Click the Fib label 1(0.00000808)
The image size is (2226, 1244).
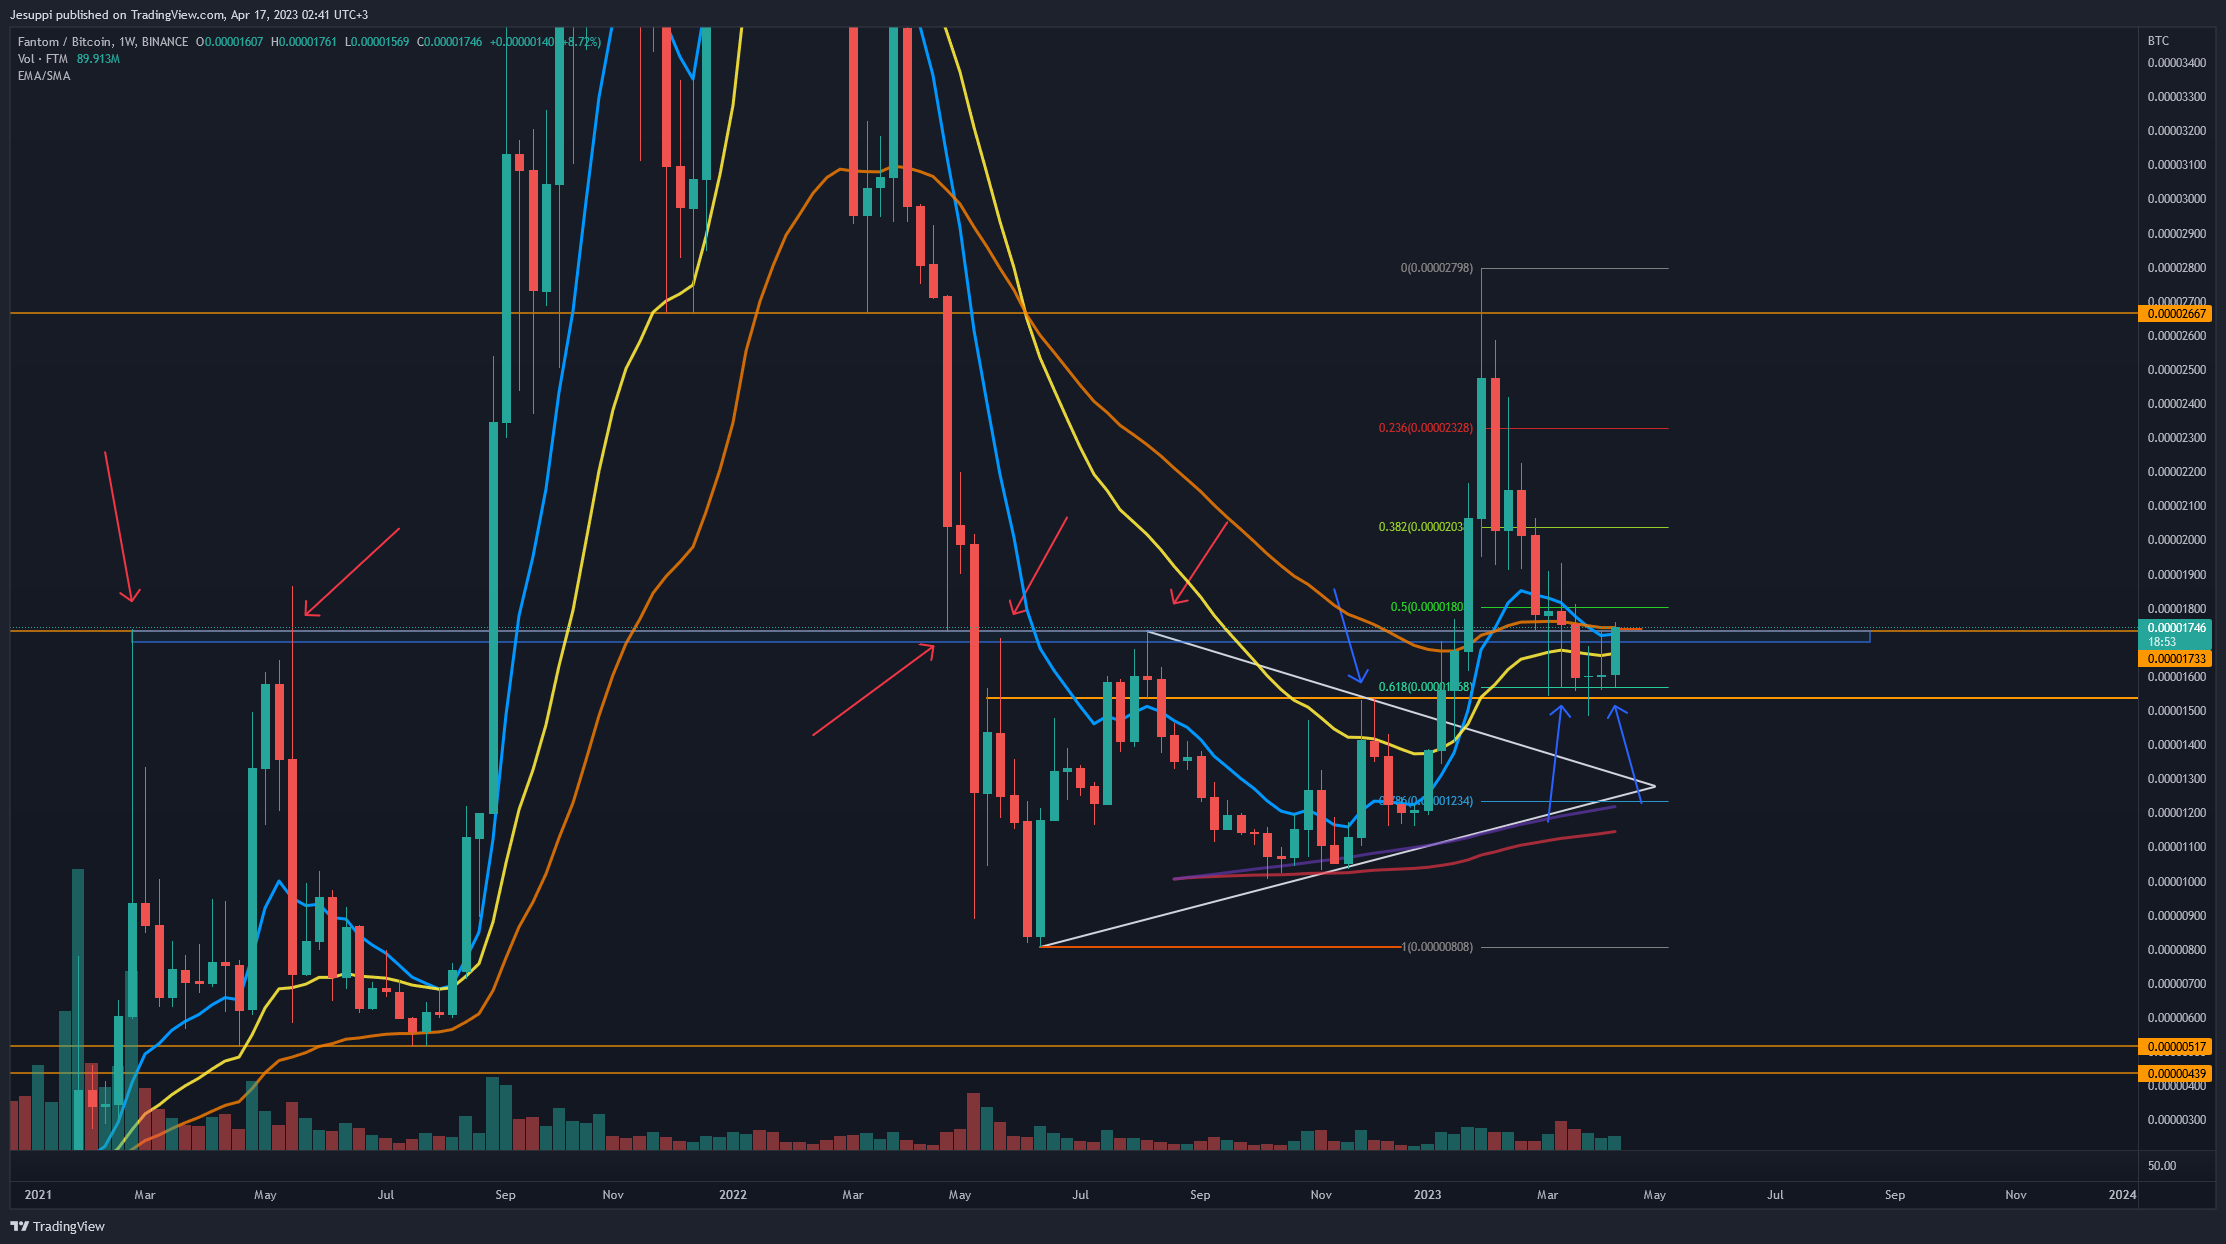(1437, 947)
